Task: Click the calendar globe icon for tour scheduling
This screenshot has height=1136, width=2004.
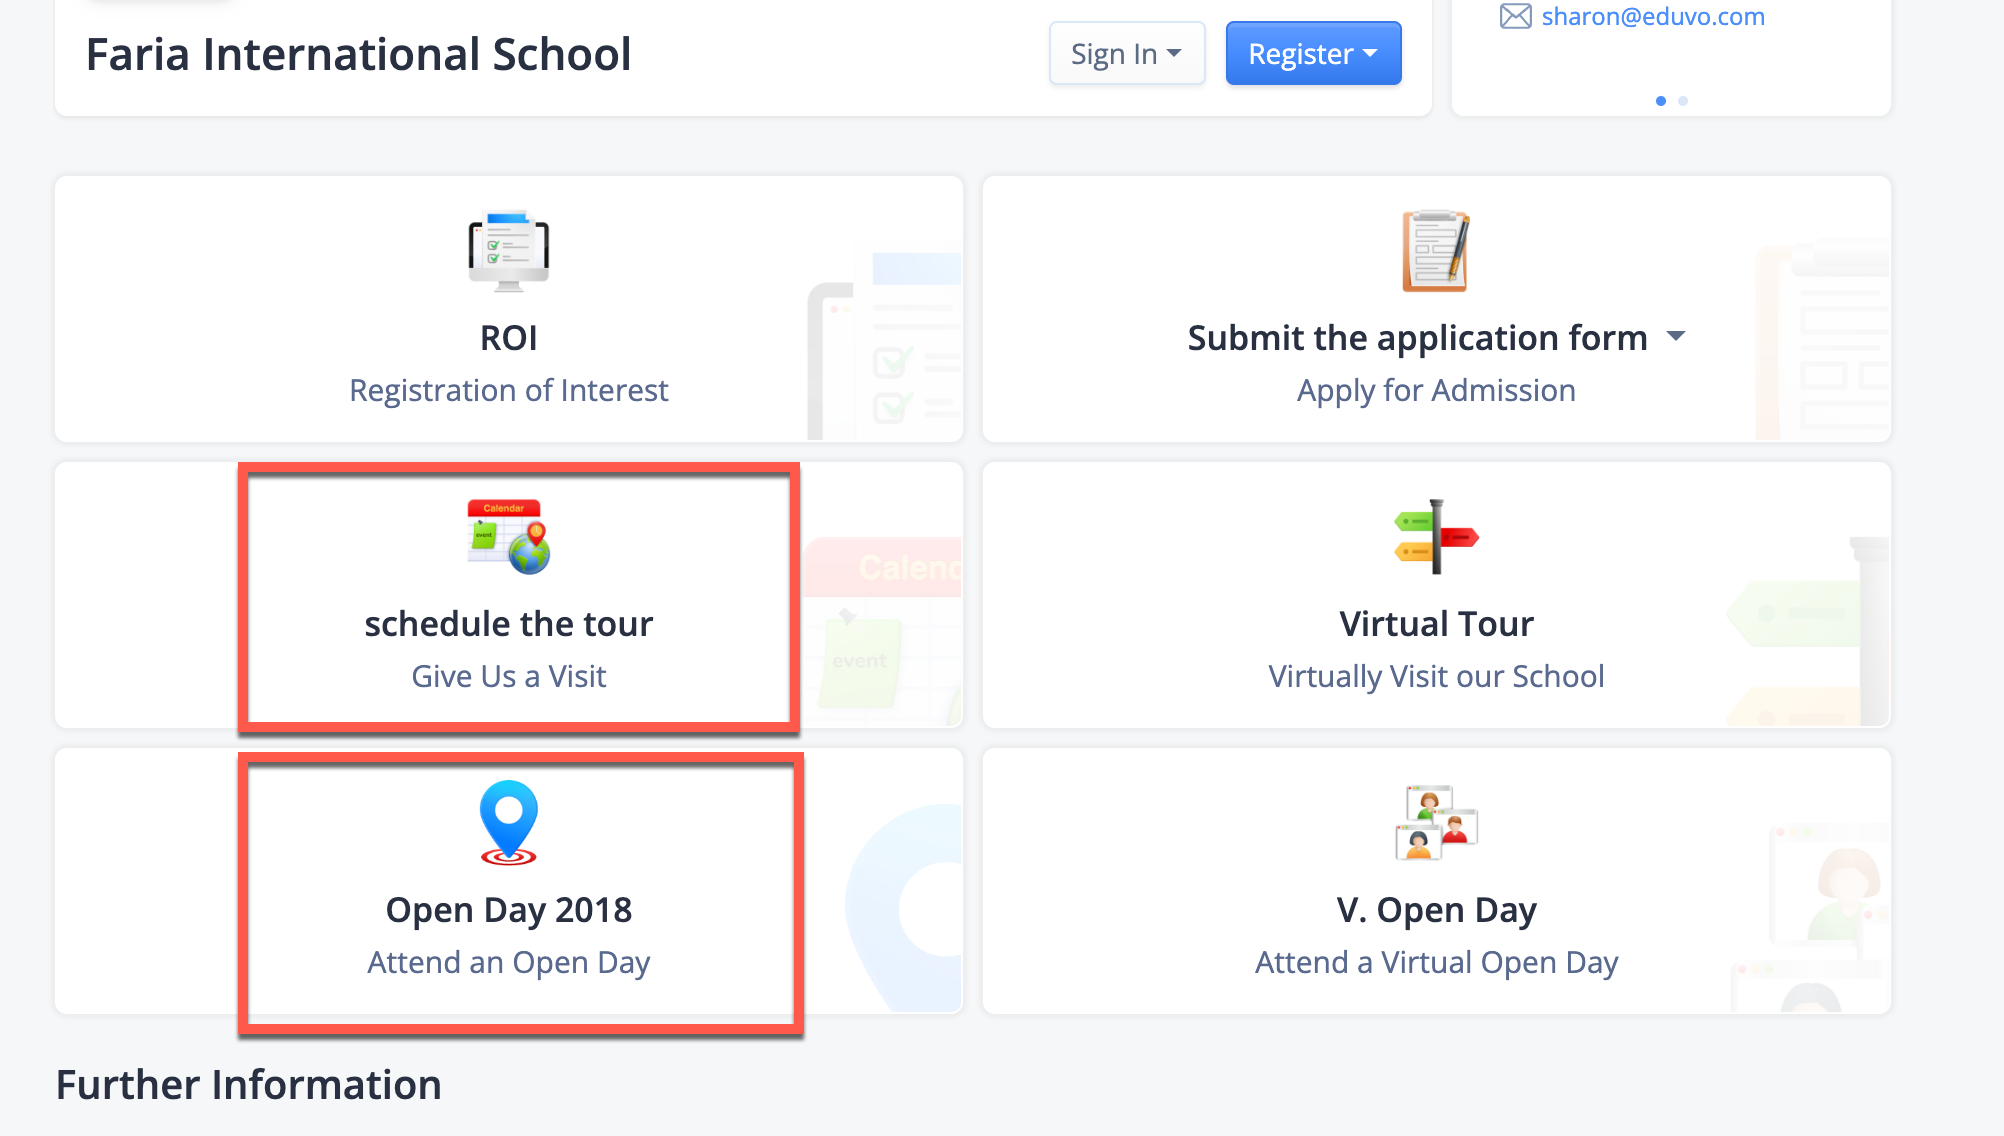Action: click(x=509, y=537)
